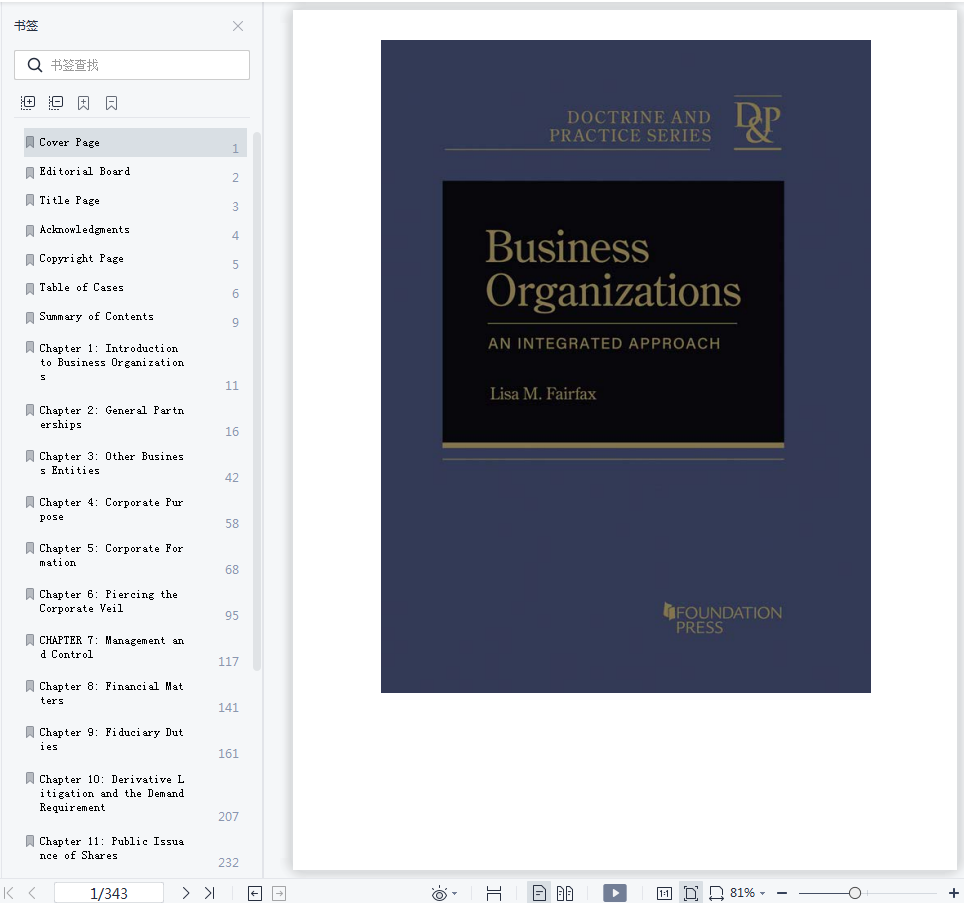Select Chapter 11 Public Issuance of Shares
The image size is (964, 903).
click(135, 849)
